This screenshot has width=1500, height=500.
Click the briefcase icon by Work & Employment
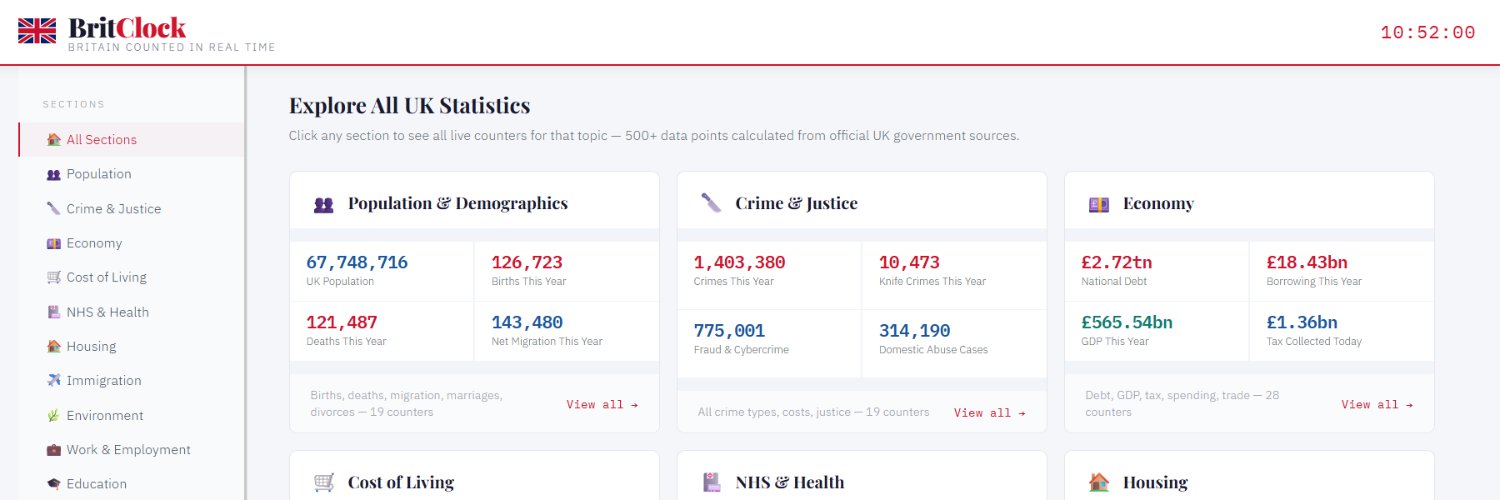click(x=53, y=450)
